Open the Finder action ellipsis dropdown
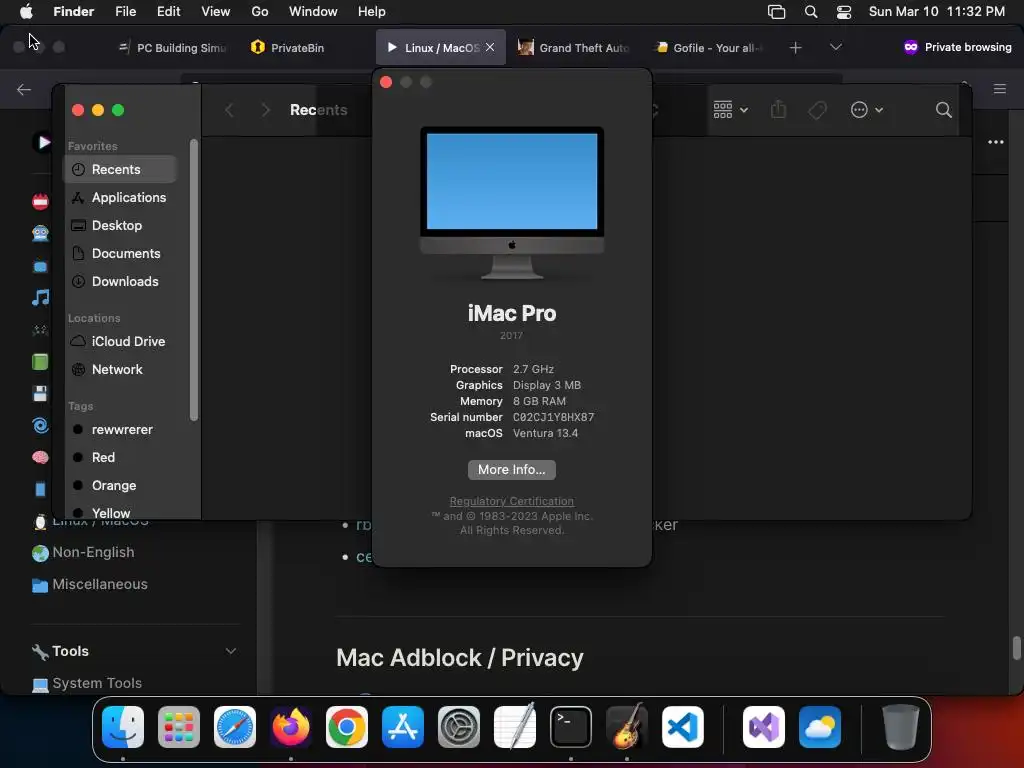Screen dimensions: 1024x768 867,110
